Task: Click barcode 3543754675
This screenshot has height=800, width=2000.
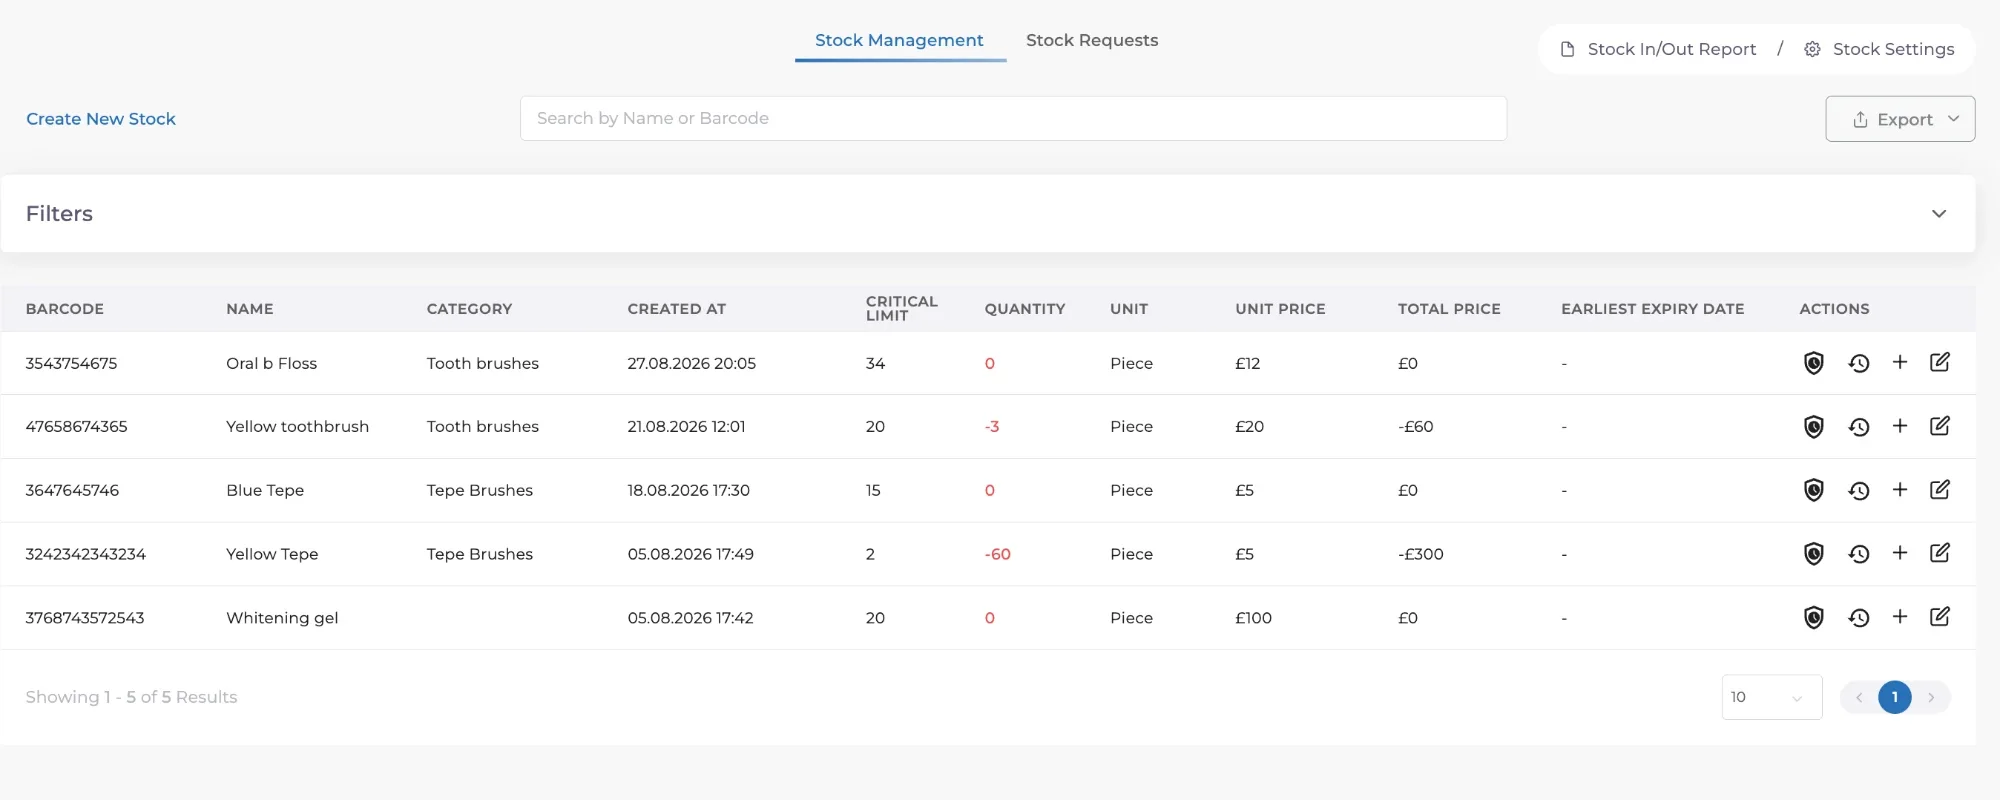Action: 72,363
